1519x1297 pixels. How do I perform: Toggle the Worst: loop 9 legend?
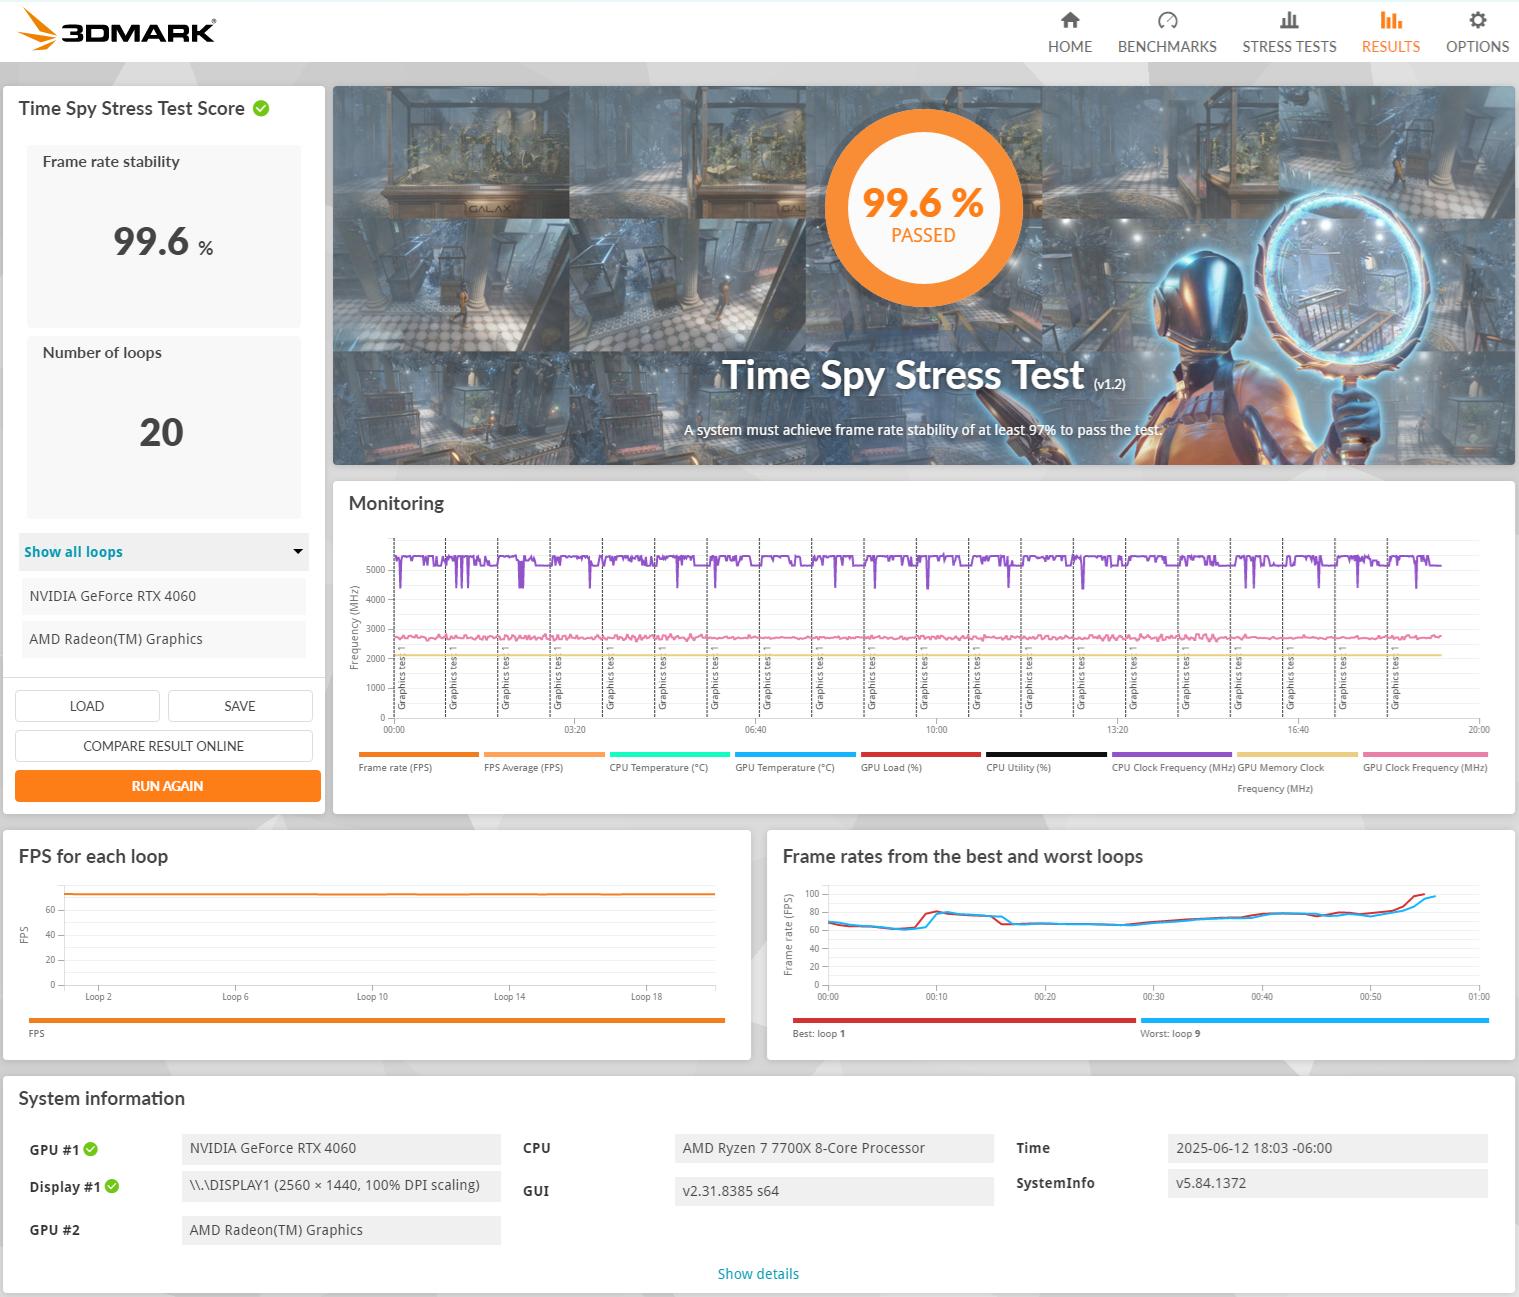[x=1314, y=1020]
